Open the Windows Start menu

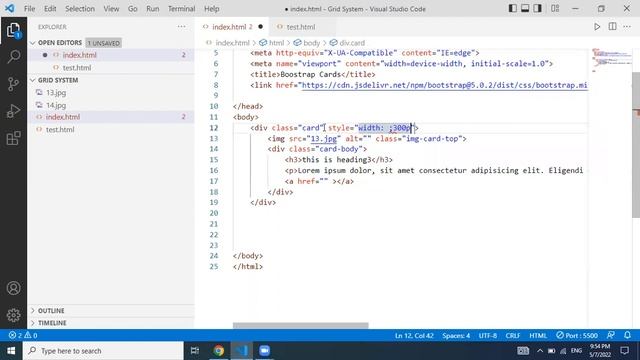tap(11, 351)
